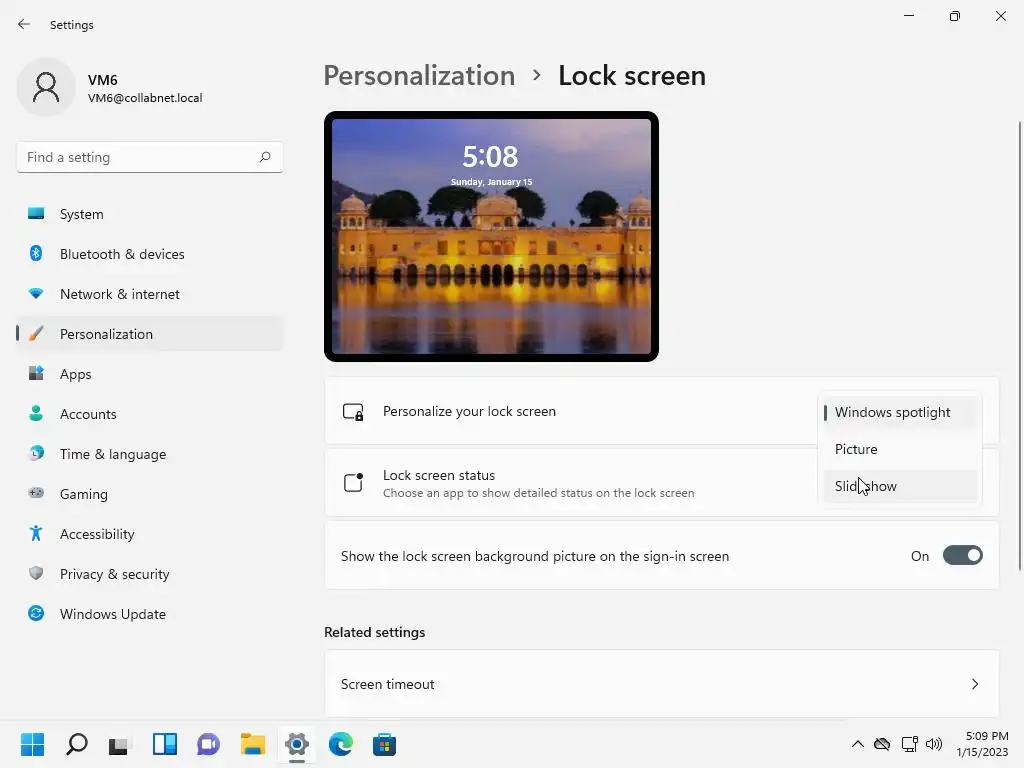Open Screen timeout via its chevron
Viewport: 1024px width, 768px height.
pyautogui.click(x=974, y=684)
